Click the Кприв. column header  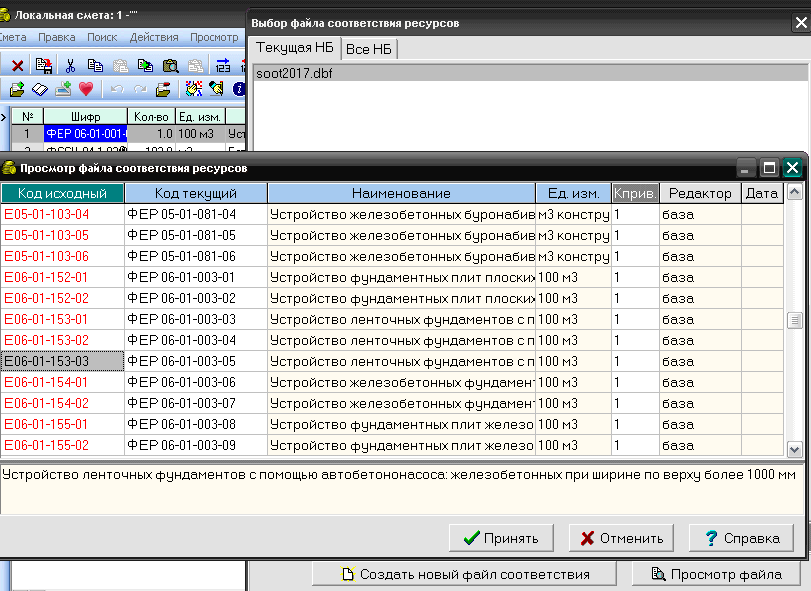[x=635, y=193]
